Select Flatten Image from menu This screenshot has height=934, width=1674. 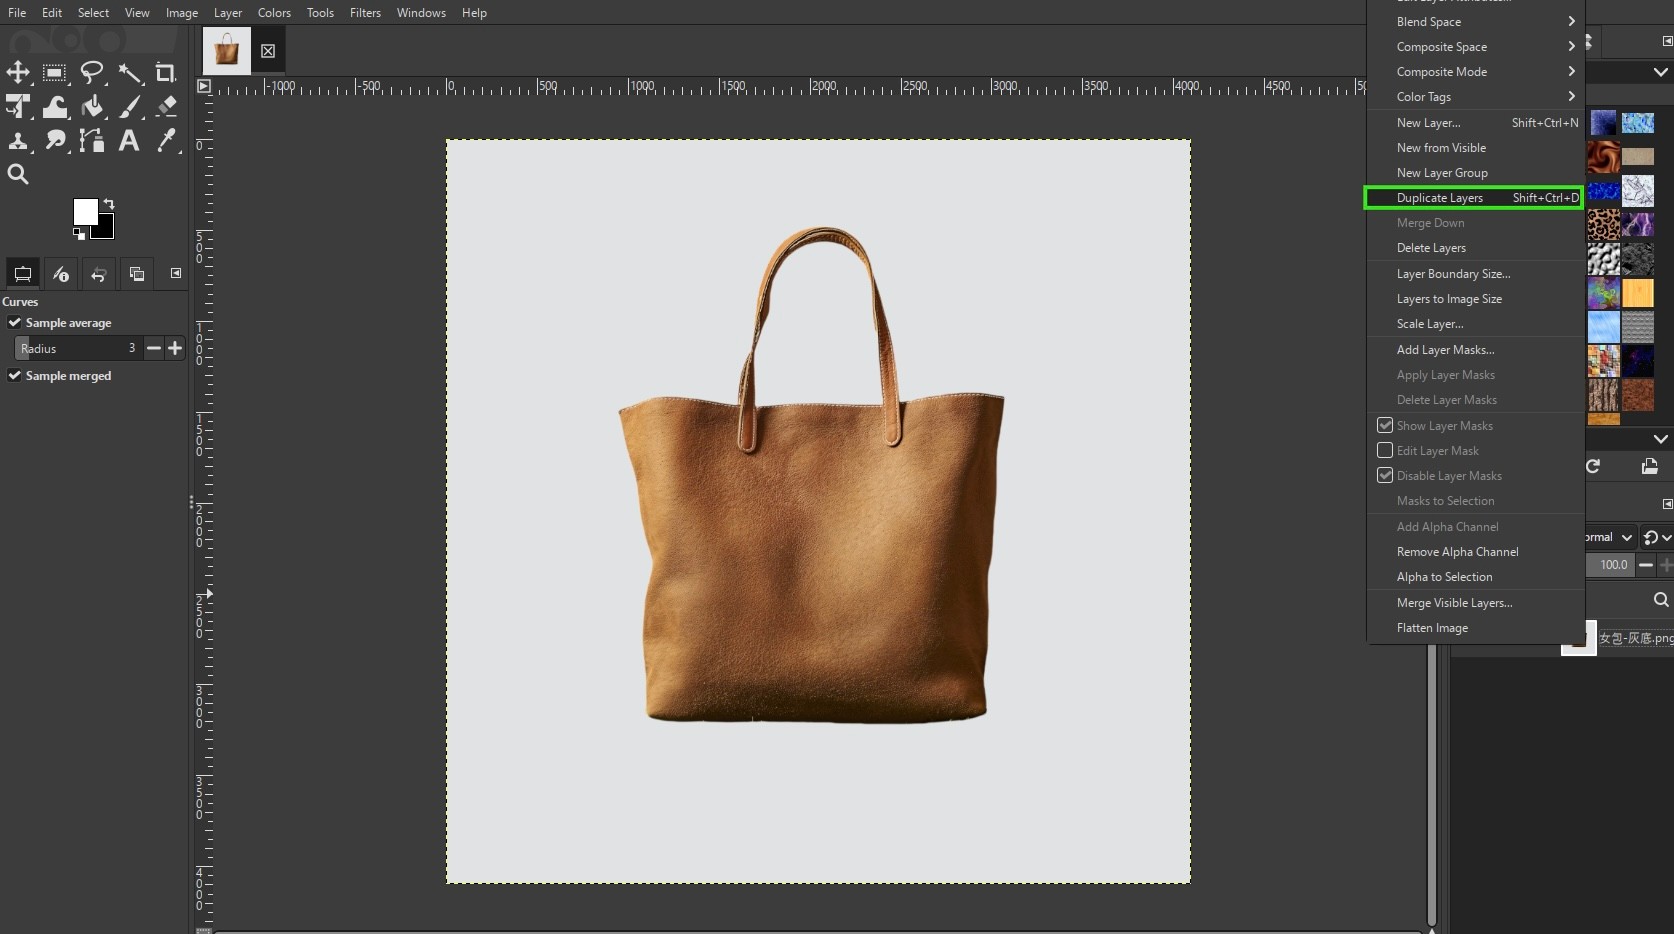pyautogui.click(x=1475, y=628)
